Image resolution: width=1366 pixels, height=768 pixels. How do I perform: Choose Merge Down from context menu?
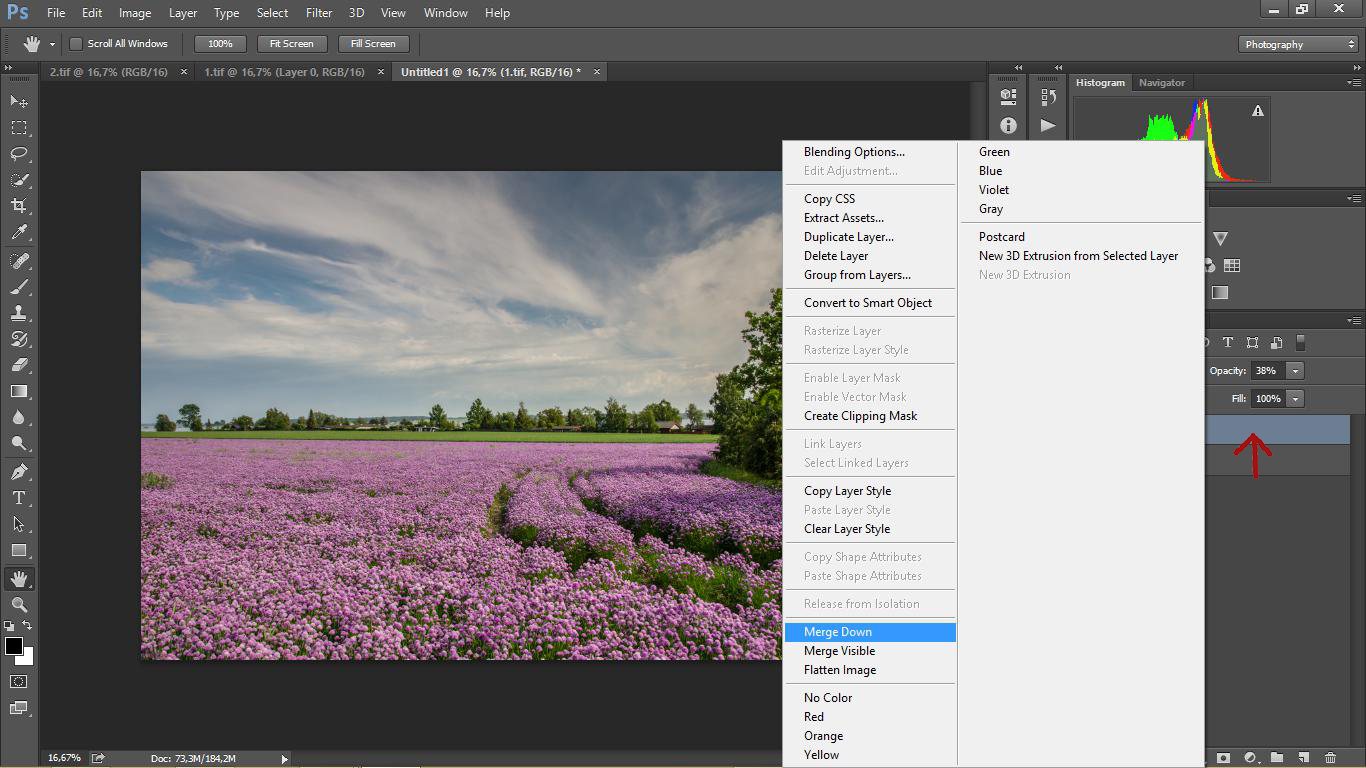pos(838,632)
